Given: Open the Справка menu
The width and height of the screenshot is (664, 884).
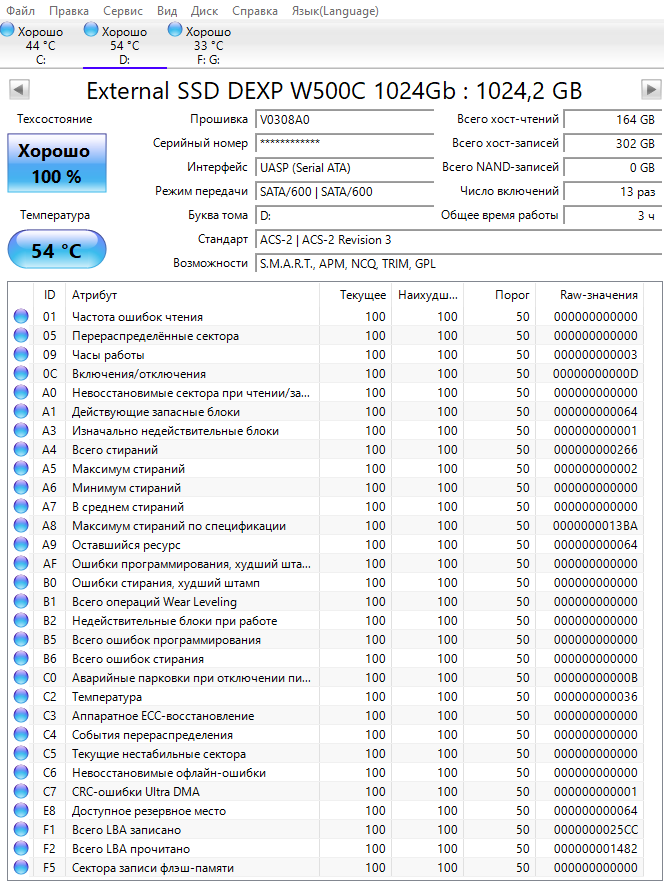Looking at the screenshot, I should (255, 11).
